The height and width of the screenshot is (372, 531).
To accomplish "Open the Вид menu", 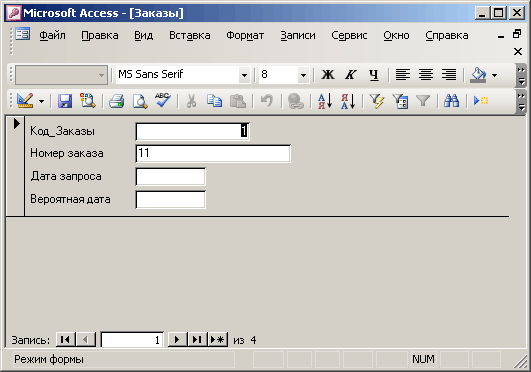I will pos(144,35).
